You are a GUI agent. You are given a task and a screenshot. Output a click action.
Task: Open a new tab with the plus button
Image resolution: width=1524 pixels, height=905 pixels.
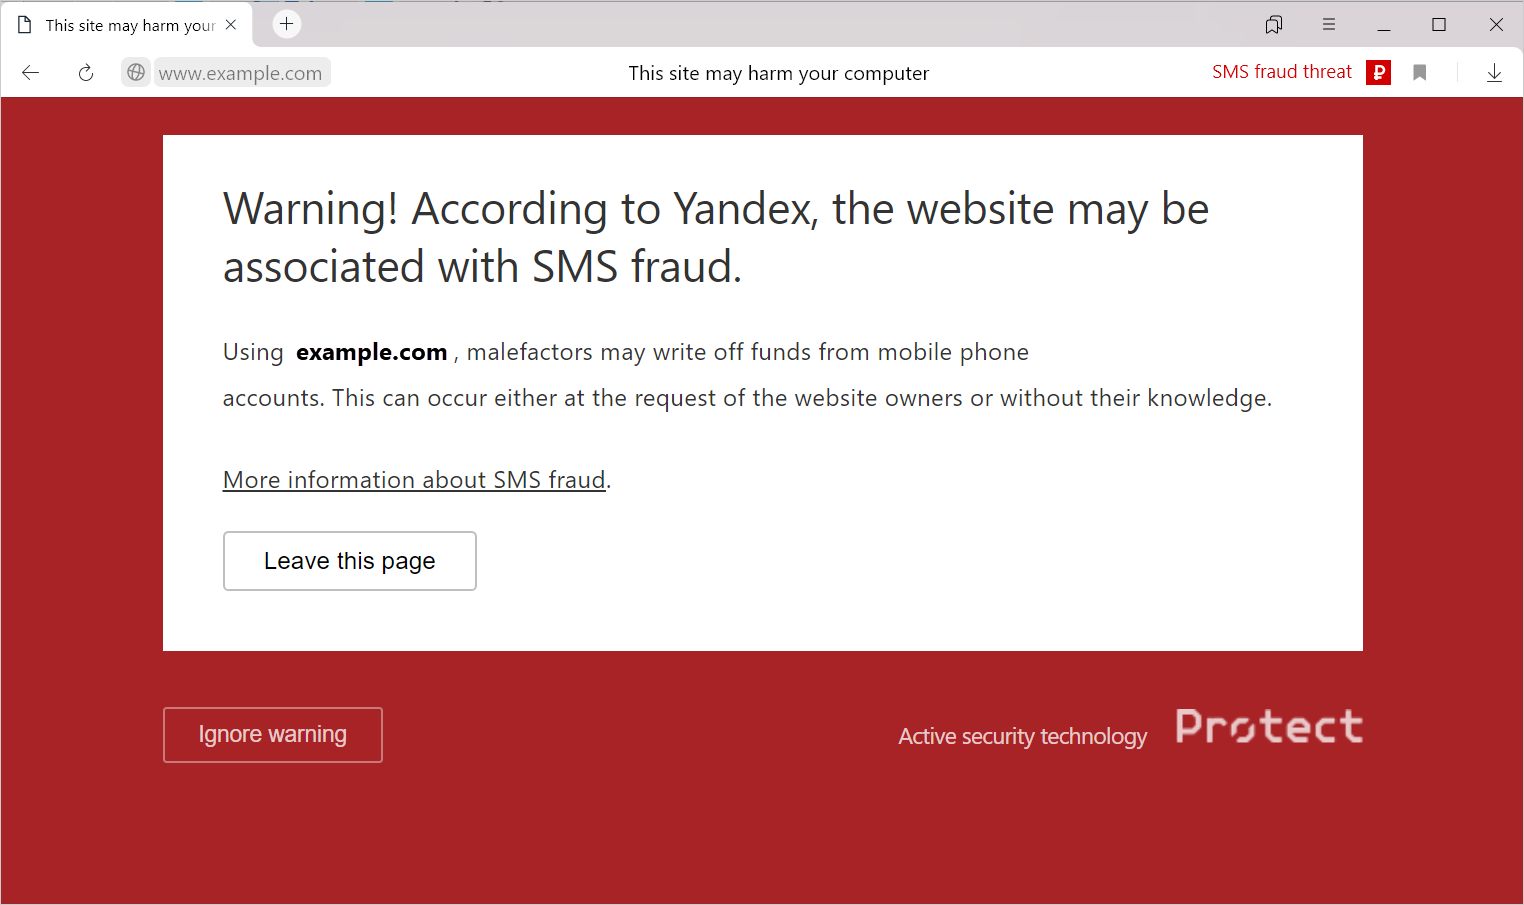(287, 24)
